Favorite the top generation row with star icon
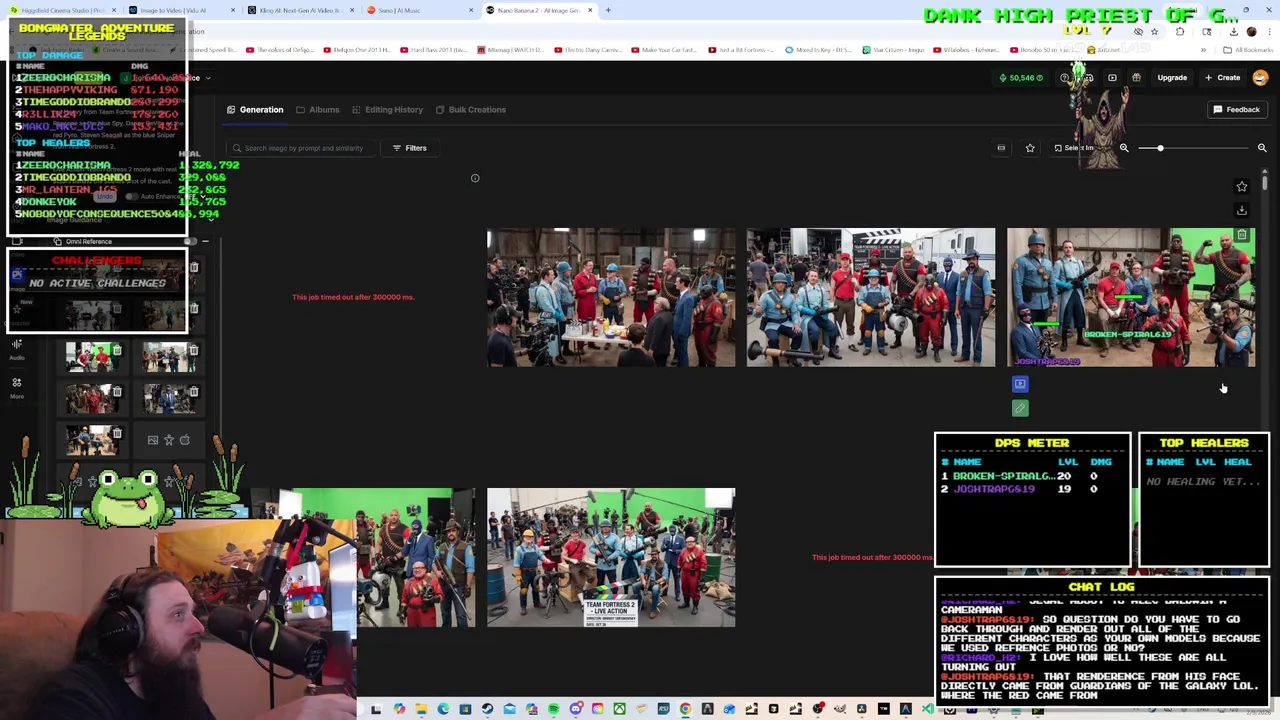1280x720 pixels. (x=1242, y=187)
